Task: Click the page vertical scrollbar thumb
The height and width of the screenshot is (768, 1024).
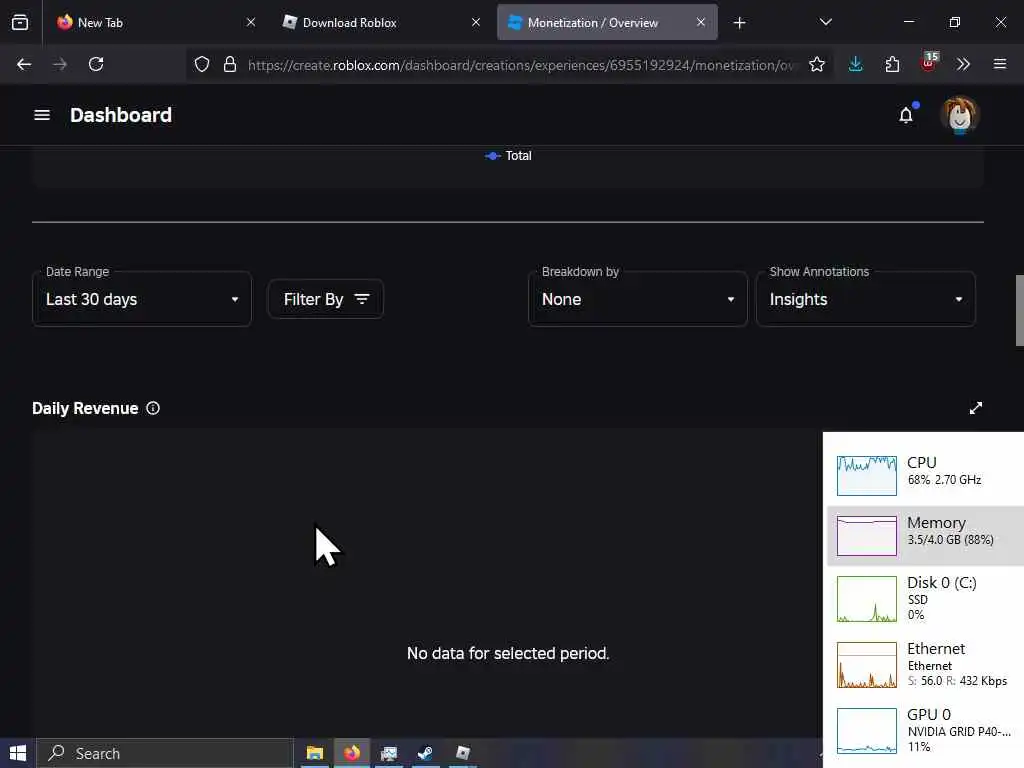Action: point(1019,311)
